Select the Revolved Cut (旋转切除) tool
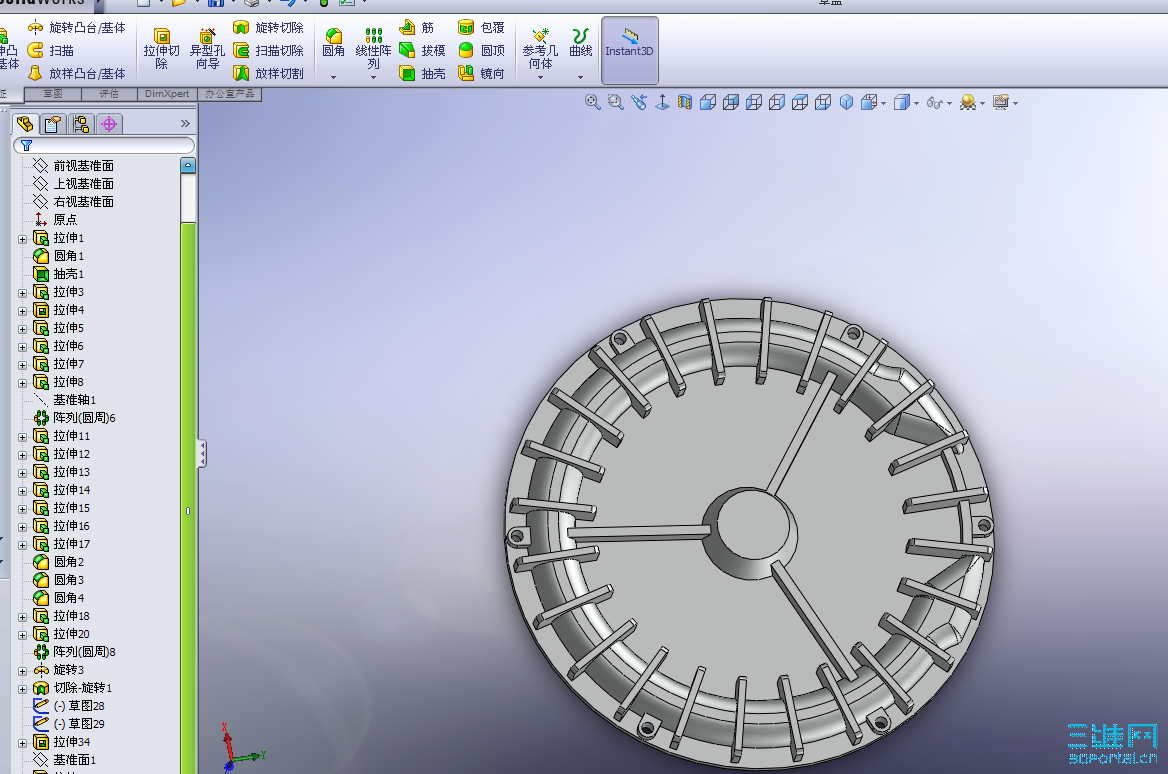 point(268,28)
